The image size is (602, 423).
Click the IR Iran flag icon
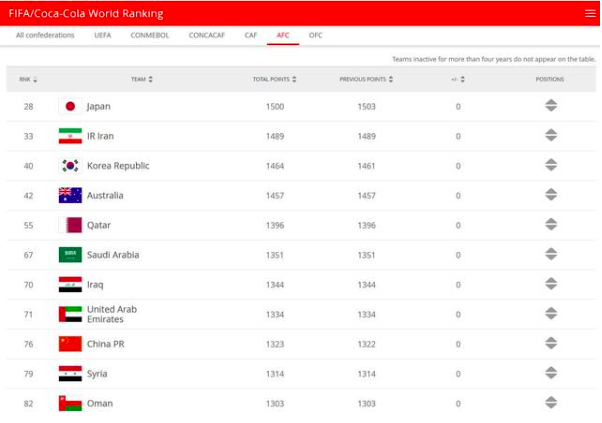click(70, 136)
